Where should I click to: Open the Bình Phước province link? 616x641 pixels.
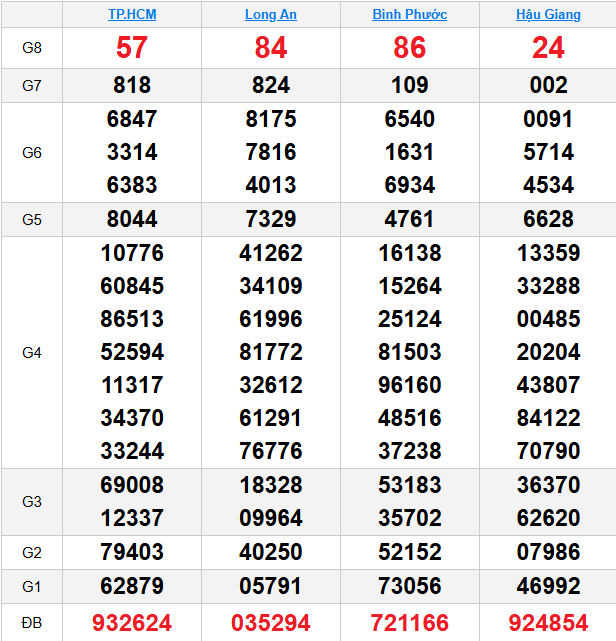coord(410,14)
